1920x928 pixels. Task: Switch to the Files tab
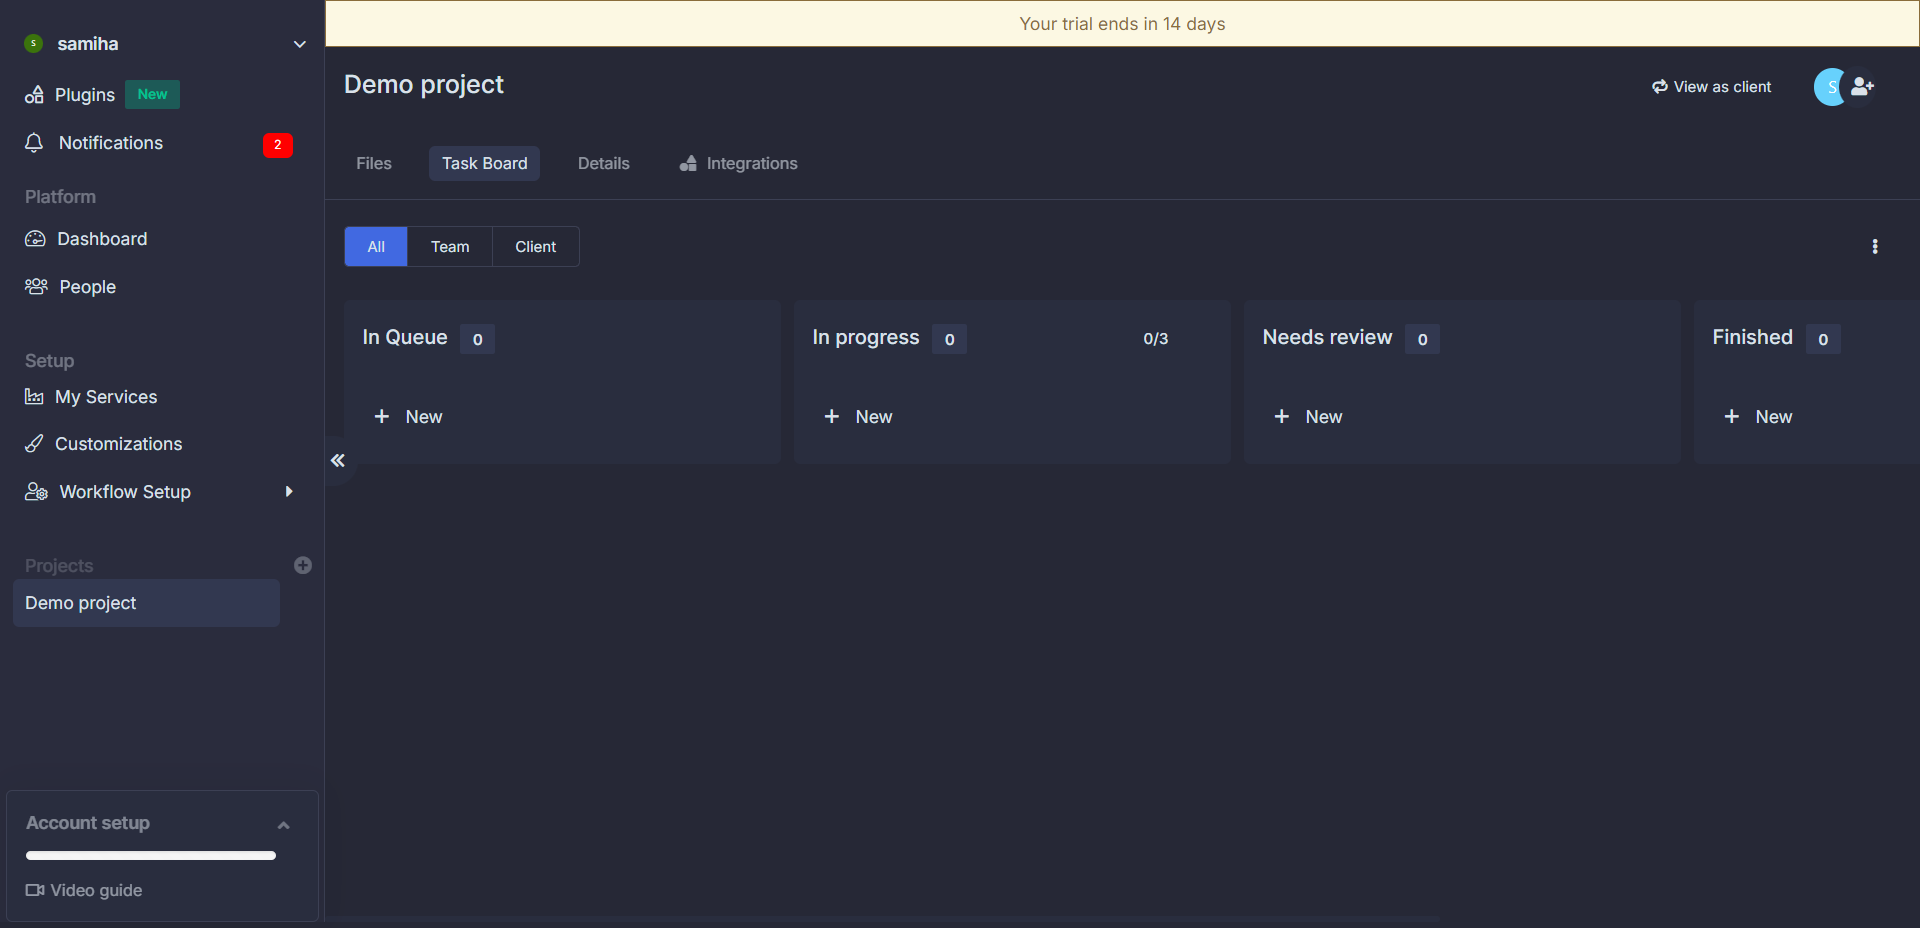point(373,163)
